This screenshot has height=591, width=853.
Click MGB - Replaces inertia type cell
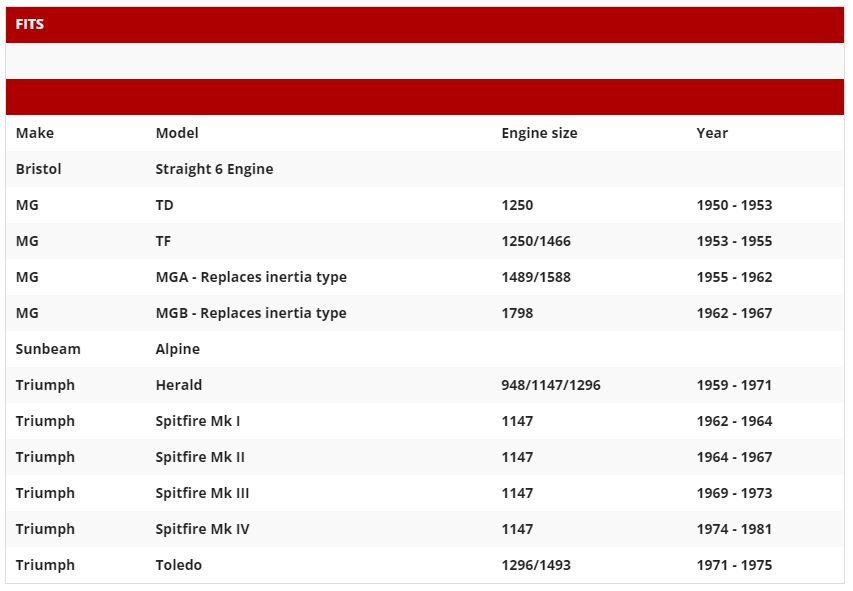coord(251,313)
